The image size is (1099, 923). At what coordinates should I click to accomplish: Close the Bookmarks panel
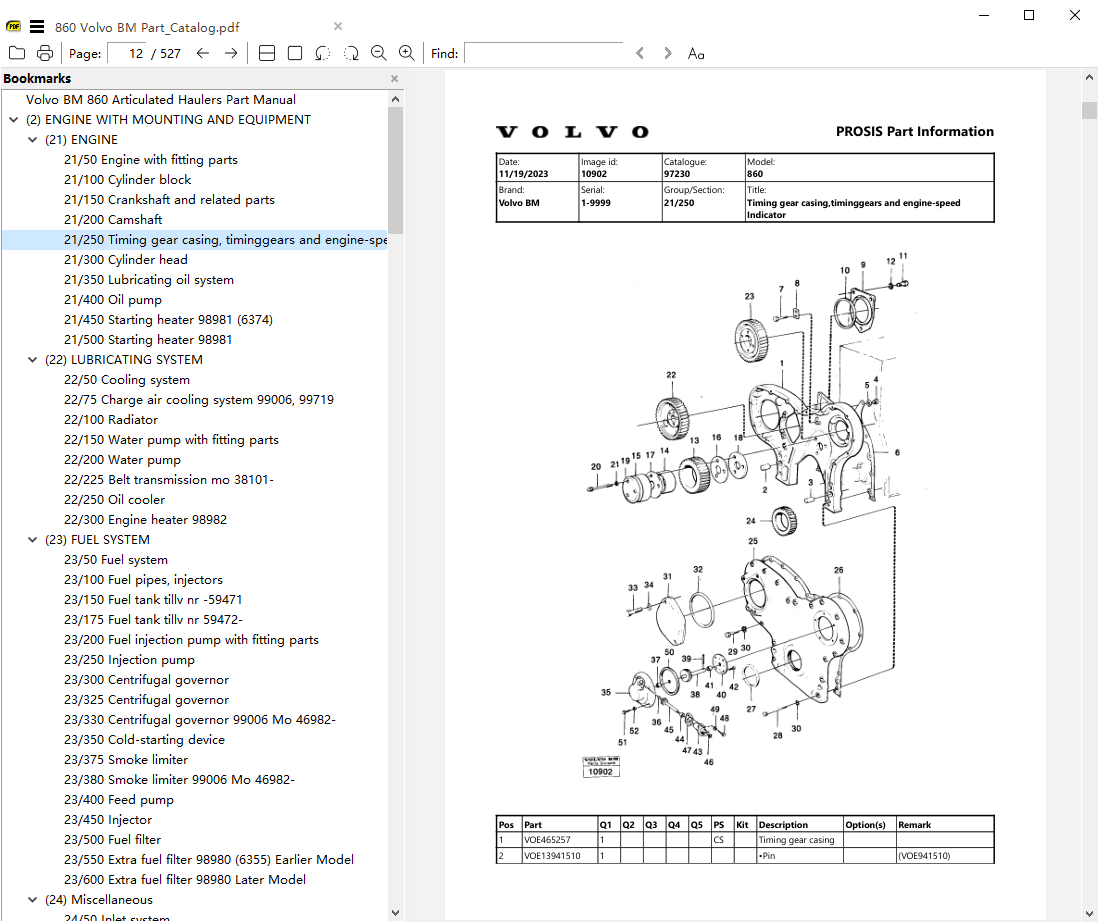coord(395,78)
